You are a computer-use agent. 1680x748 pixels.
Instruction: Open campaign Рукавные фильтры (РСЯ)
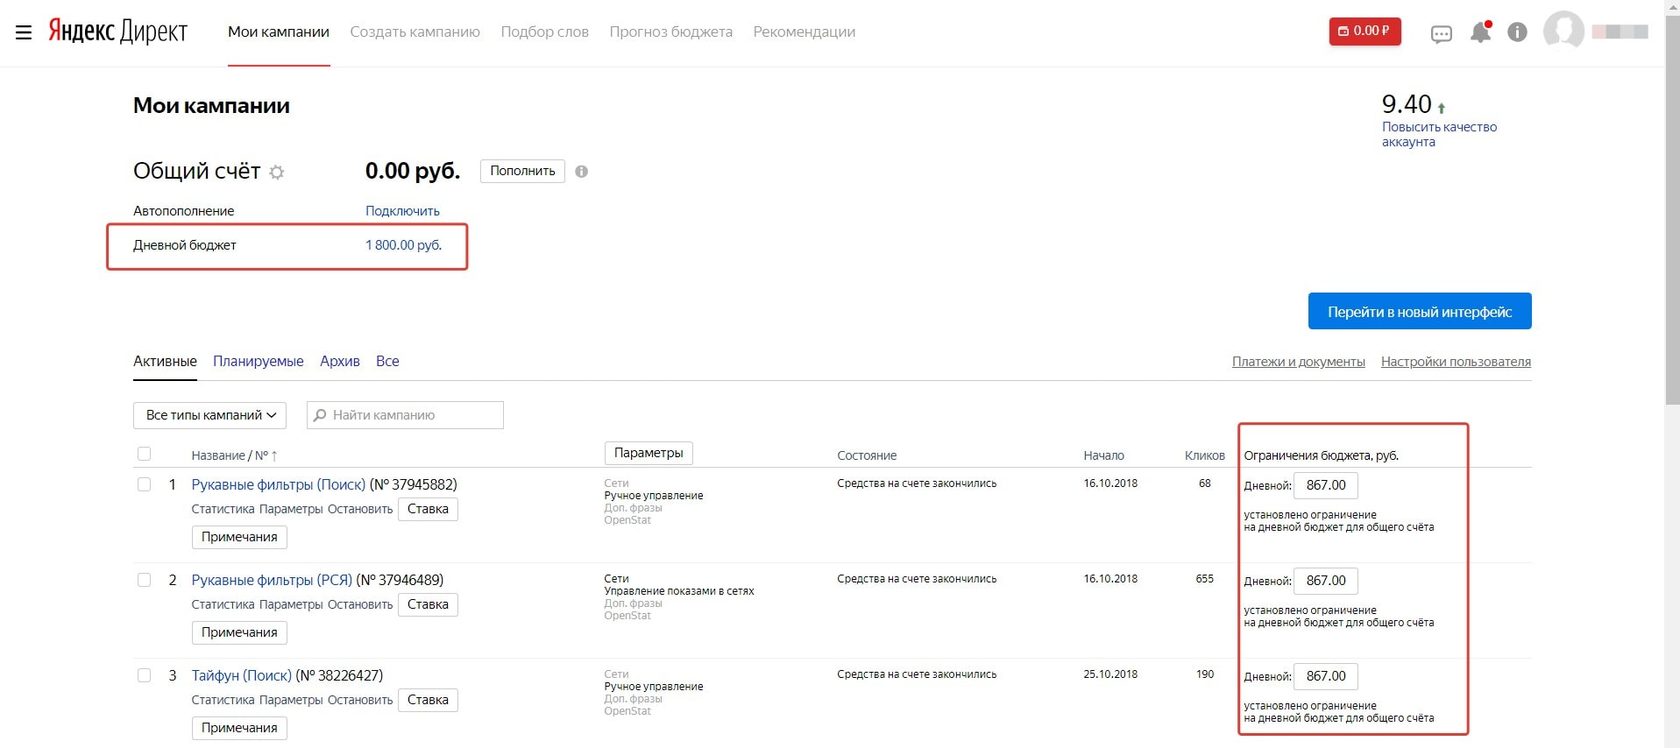click(x=272, y=580)
